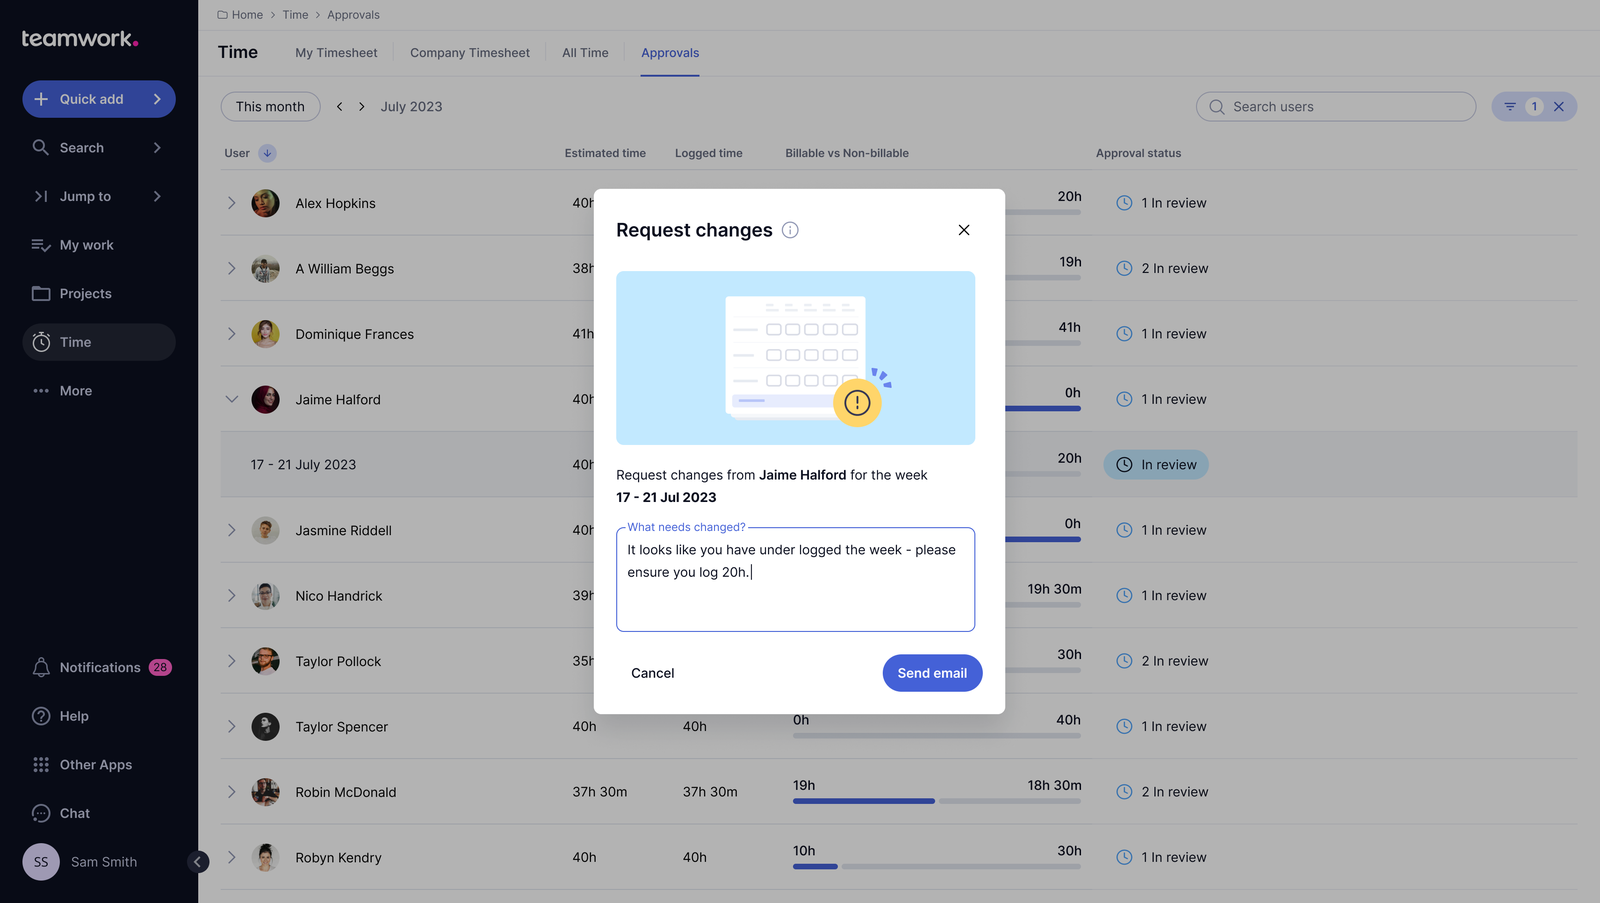
Task: Click the Send email button
Action: pyautogui.click(x=932, y=673)
